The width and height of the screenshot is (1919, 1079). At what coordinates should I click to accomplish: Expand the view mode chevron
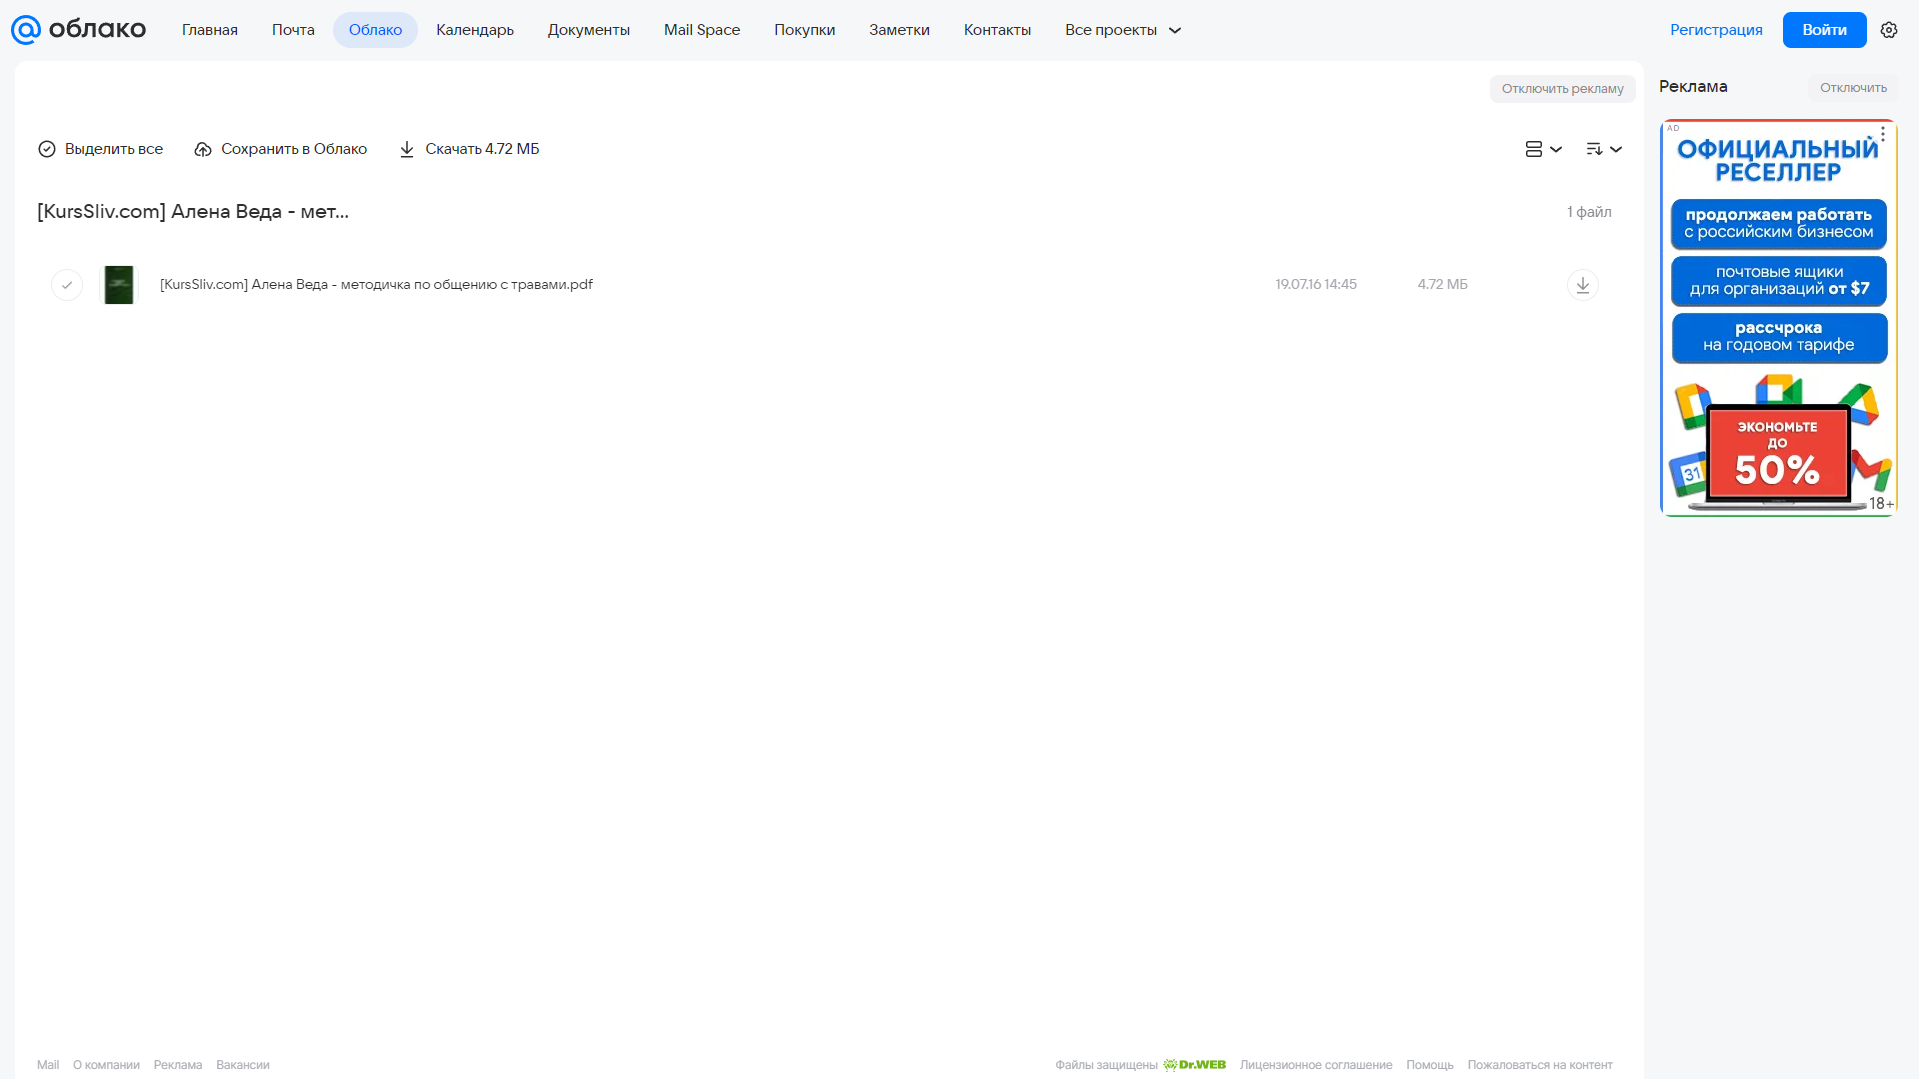[1556, 149]
